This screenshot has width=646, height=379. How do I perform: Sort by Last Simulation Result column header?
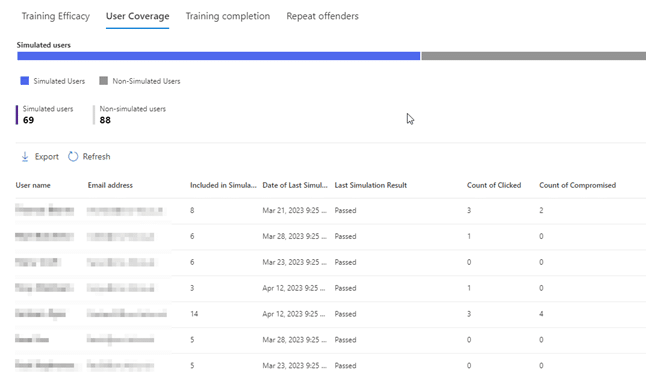coord(371,185)
